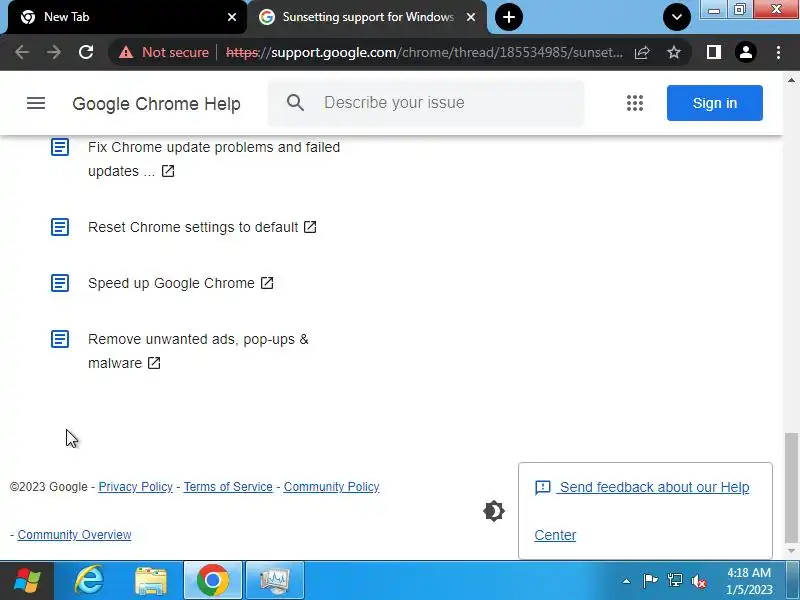The height and width of the screenshot is (600, 800).
Task: Open Windows Explorer folder on taskbar
Action: point(151,581)
